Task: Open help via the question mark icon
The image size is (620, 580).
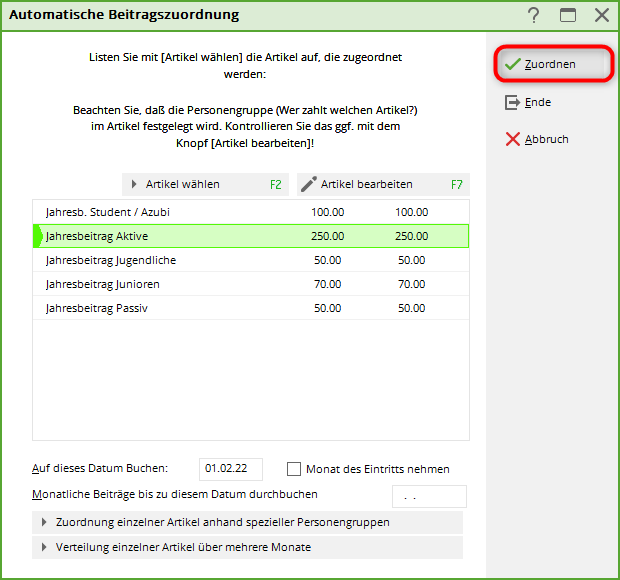Action: [x=534, y=15]
